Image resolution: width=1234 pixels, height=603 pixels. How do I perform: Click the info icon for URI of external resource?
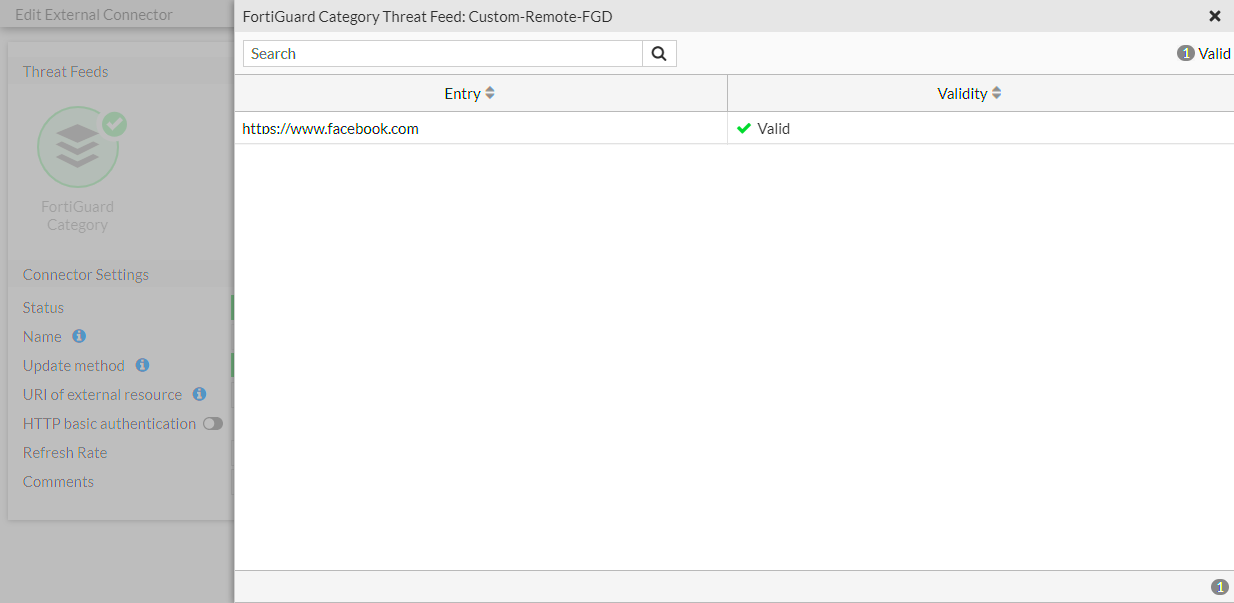tap(199, 394)
